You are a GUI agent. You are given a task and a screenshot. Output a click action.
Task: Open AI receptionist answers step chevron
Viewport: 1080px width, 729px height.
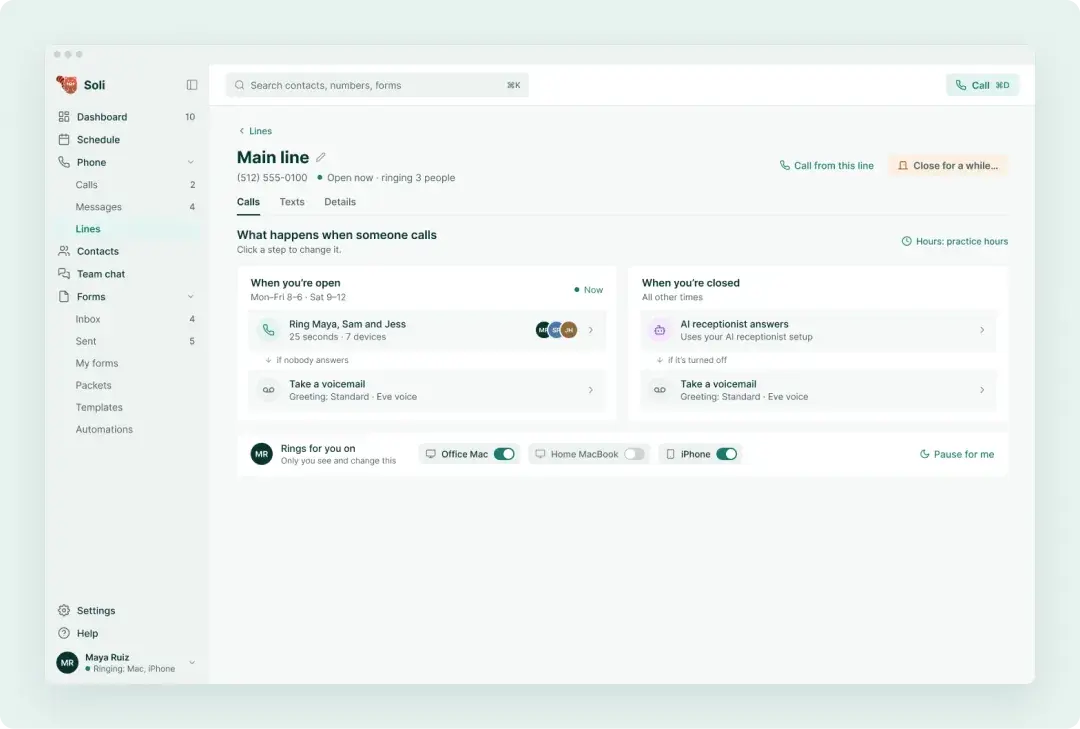(982, 330)
